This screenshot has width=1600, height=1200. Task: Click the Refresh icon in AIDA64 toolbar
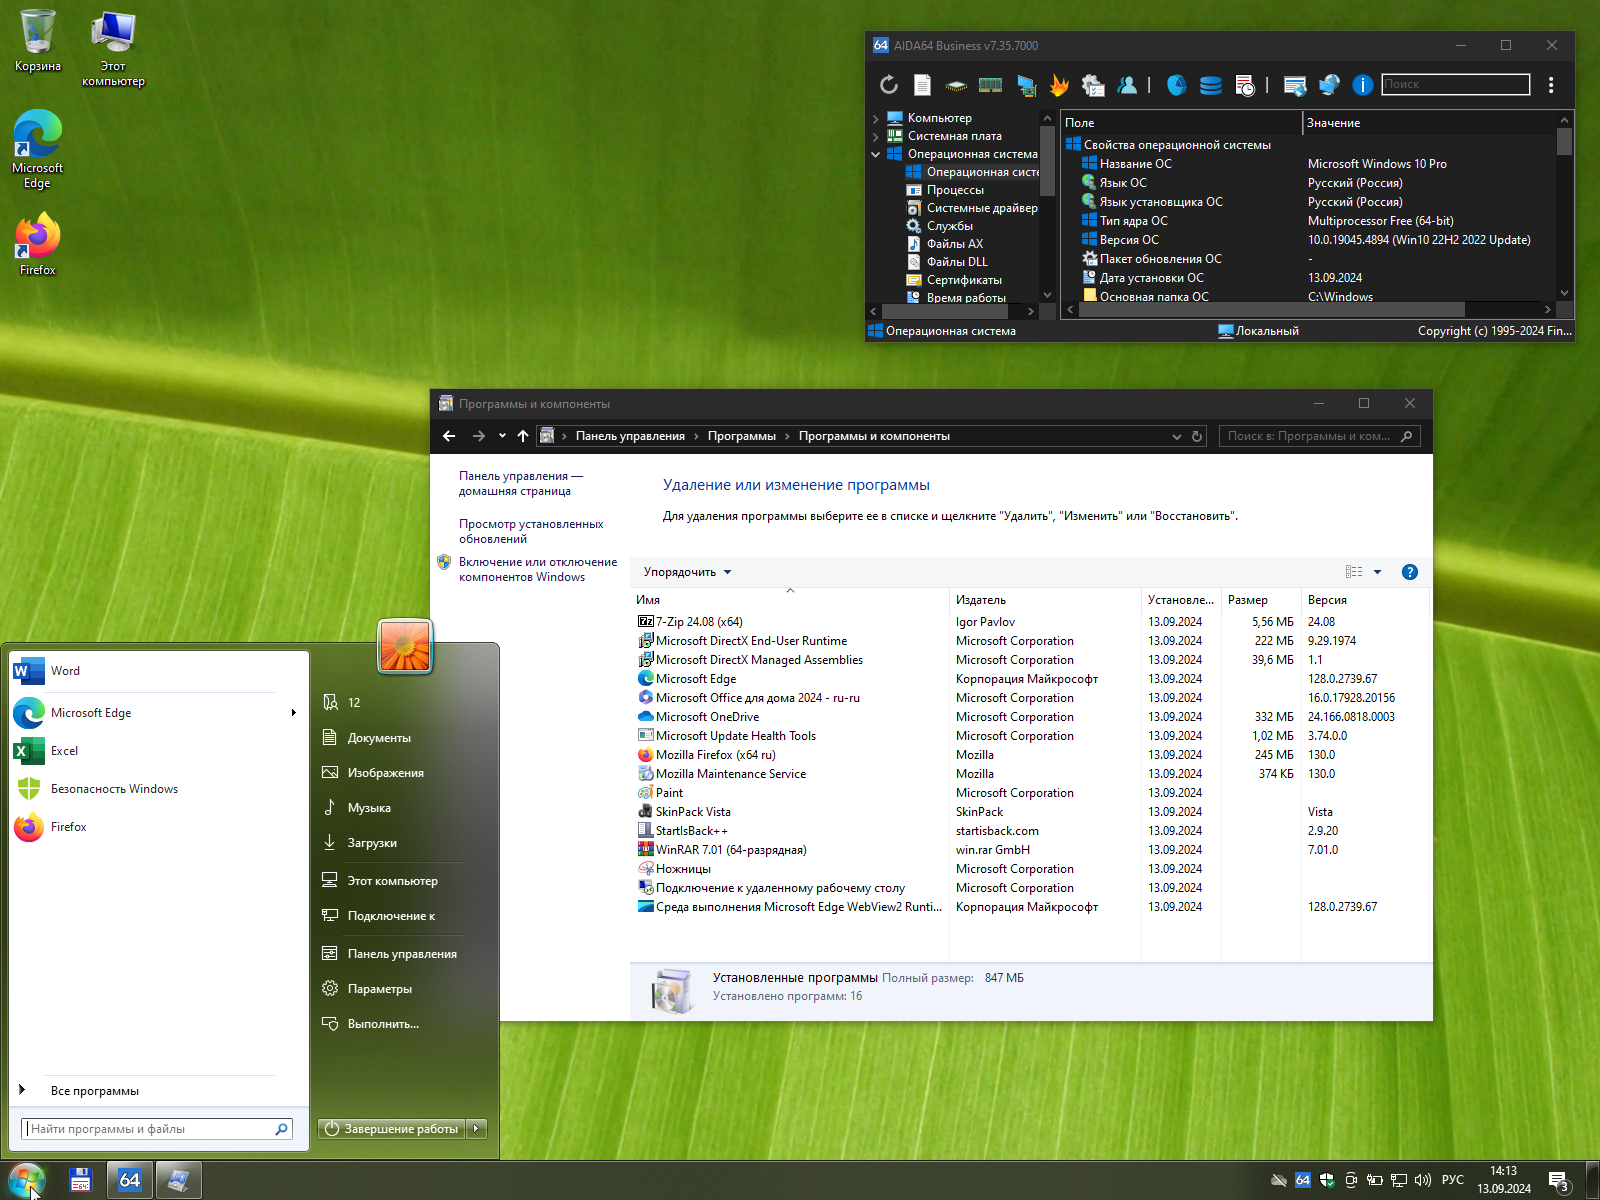(x=888, y=85)
